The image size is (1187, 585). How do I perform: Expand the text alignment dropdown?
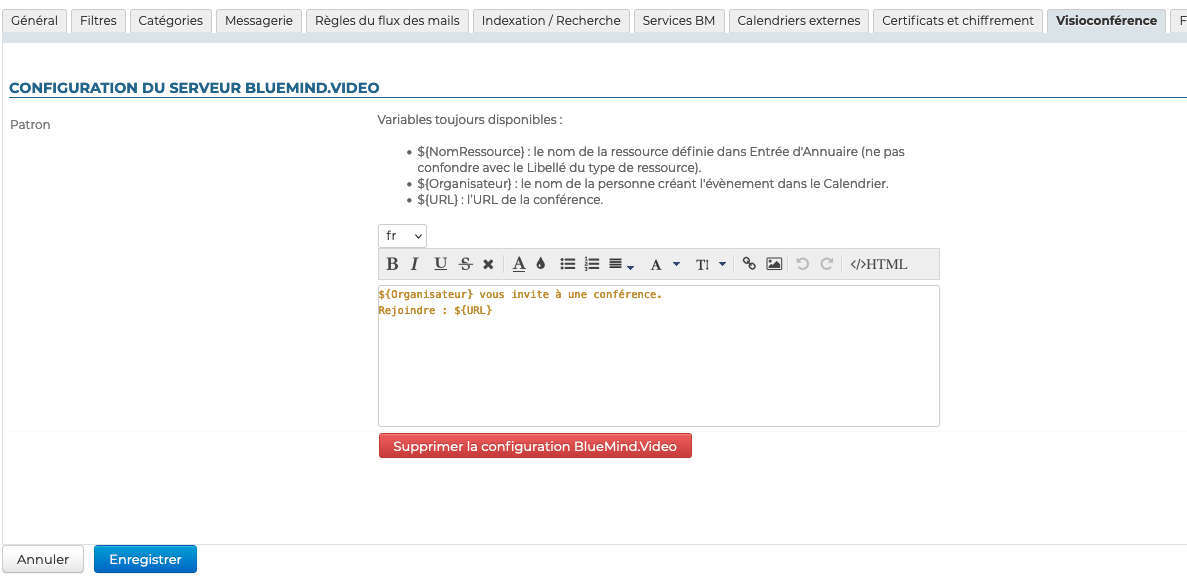621,264
